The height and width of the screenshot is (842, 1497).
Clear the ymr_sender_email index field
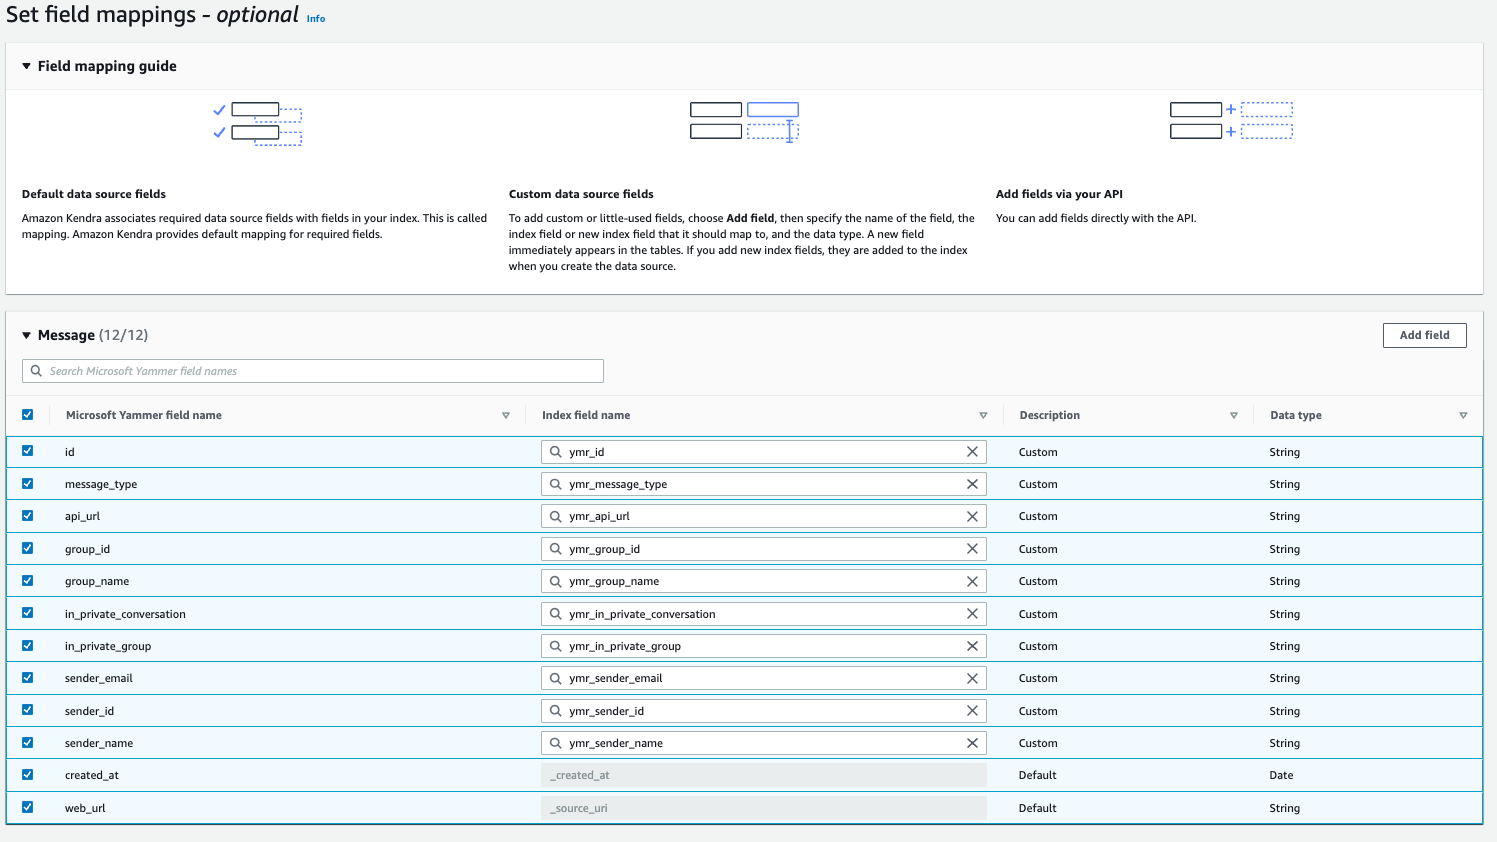click(x=972, y=678)
